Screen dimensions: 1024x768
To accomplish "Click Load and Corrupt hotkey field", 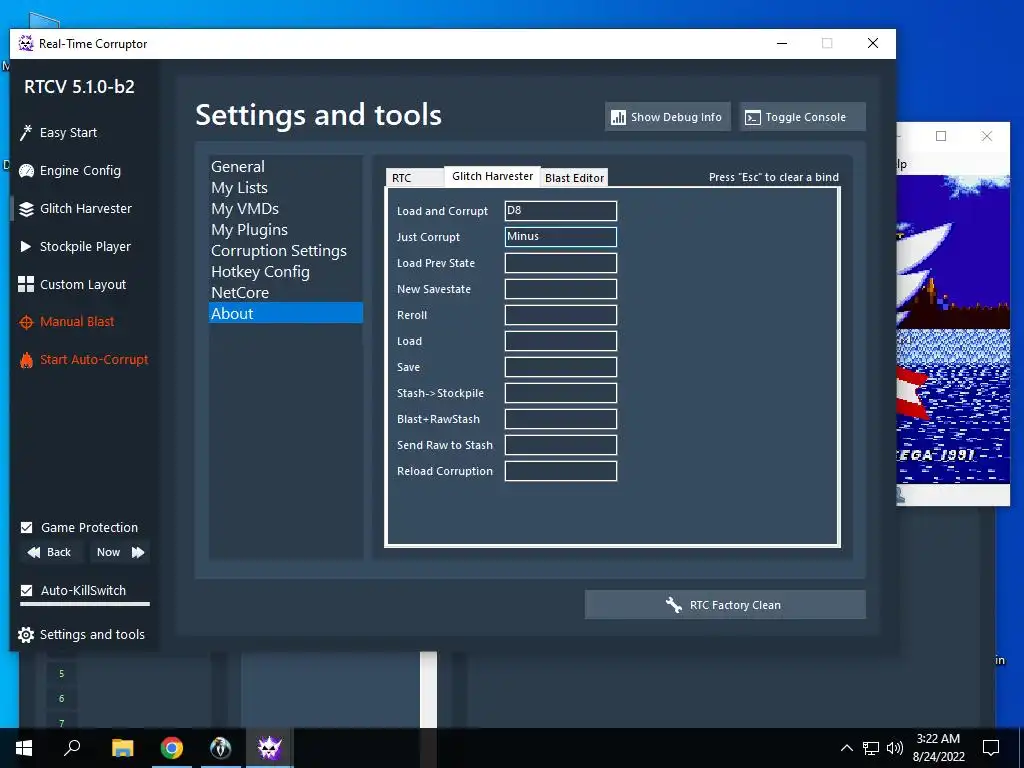I will click(x=560, y=211).
